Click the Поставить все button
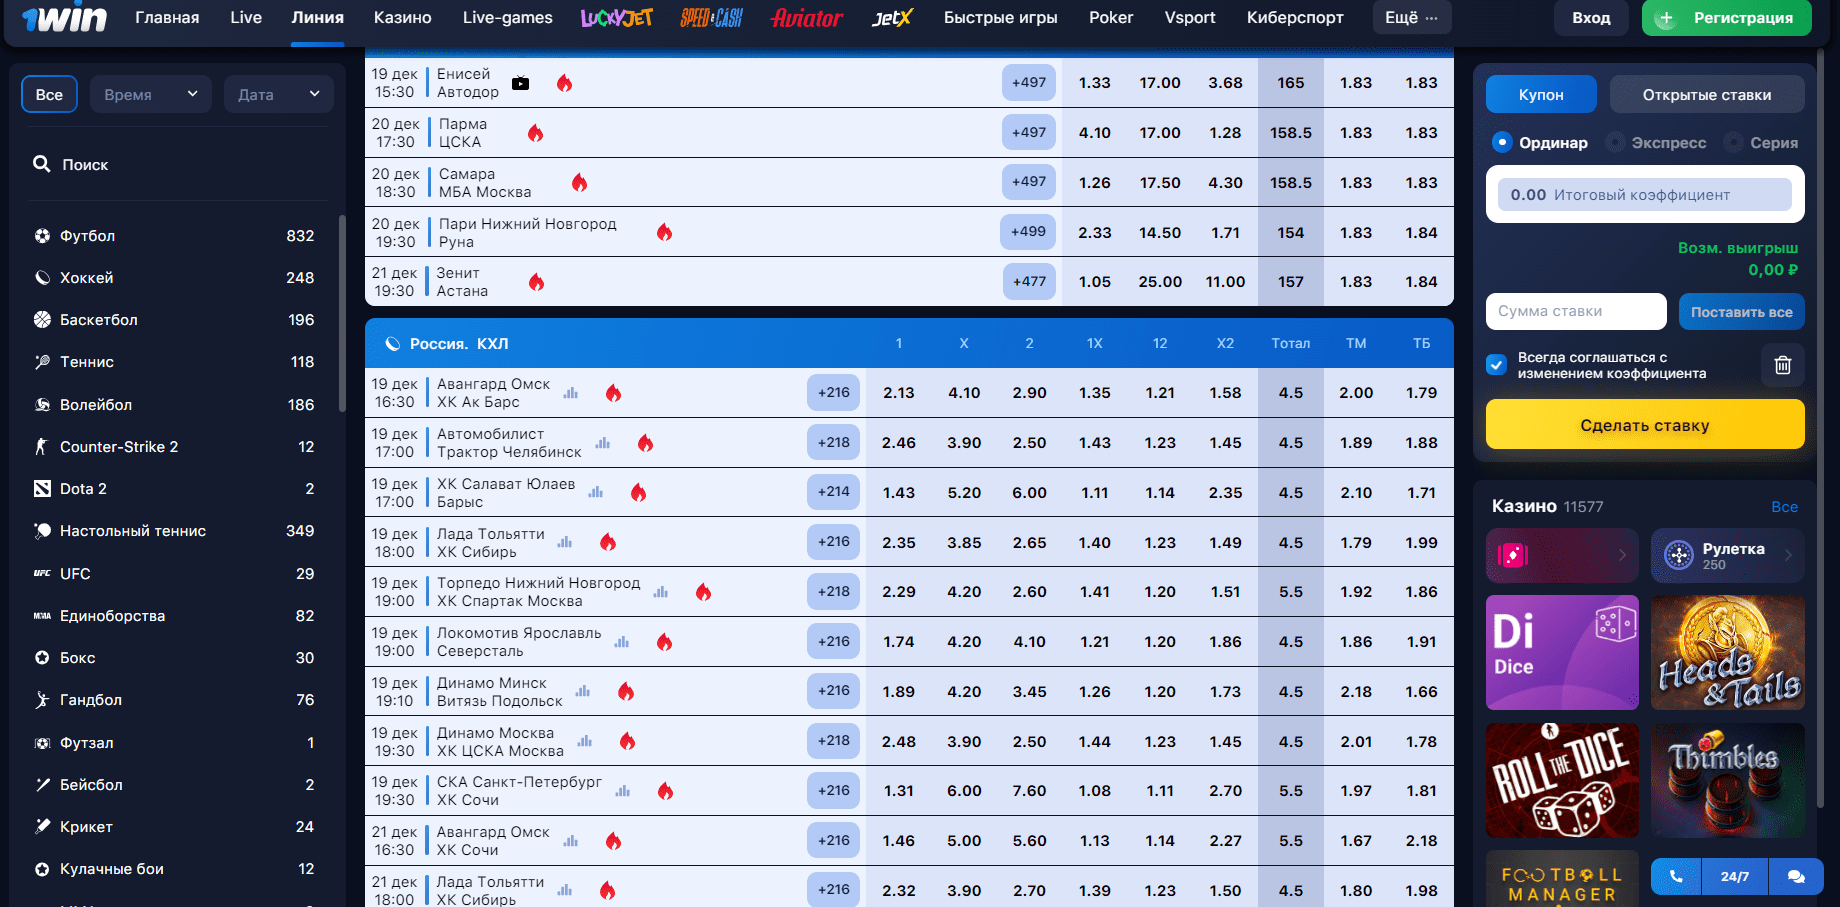The height and width of the screenshot is (907, 1840). click(x=1741, y=312)
